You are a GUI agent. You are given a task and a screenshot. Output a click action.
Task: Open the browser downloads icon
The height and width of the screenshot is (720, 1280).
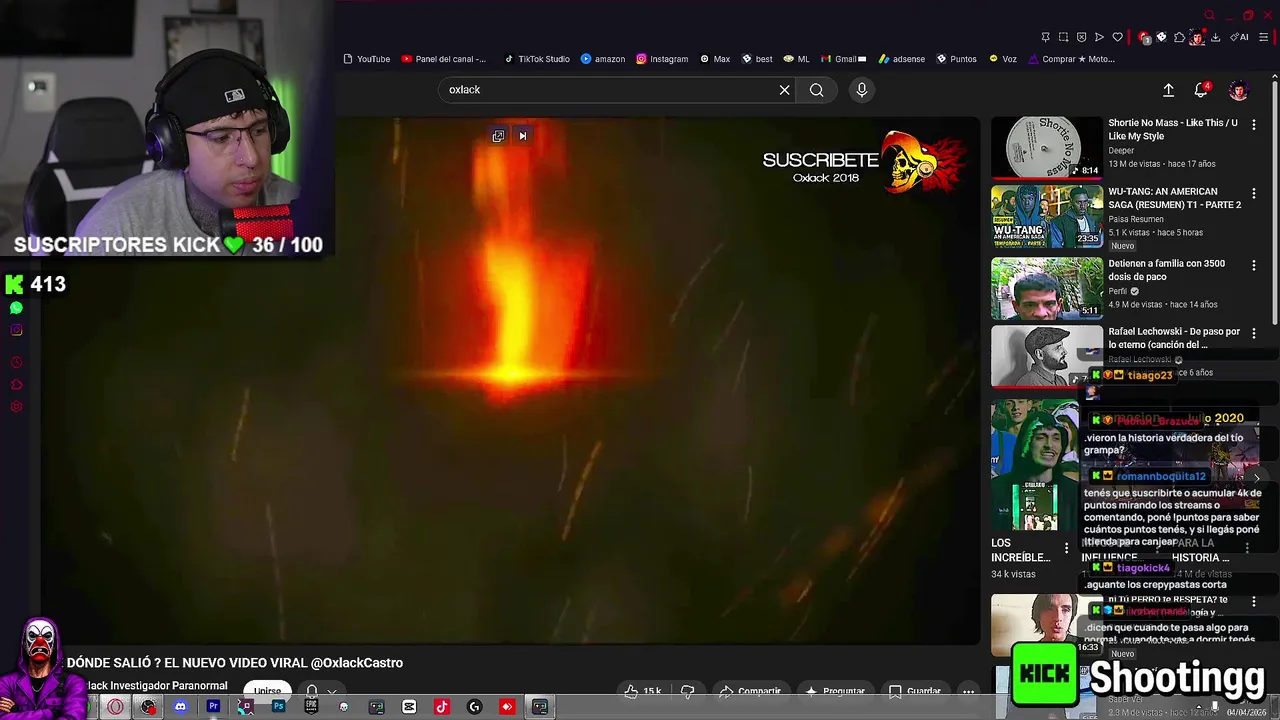point(1215,37)
